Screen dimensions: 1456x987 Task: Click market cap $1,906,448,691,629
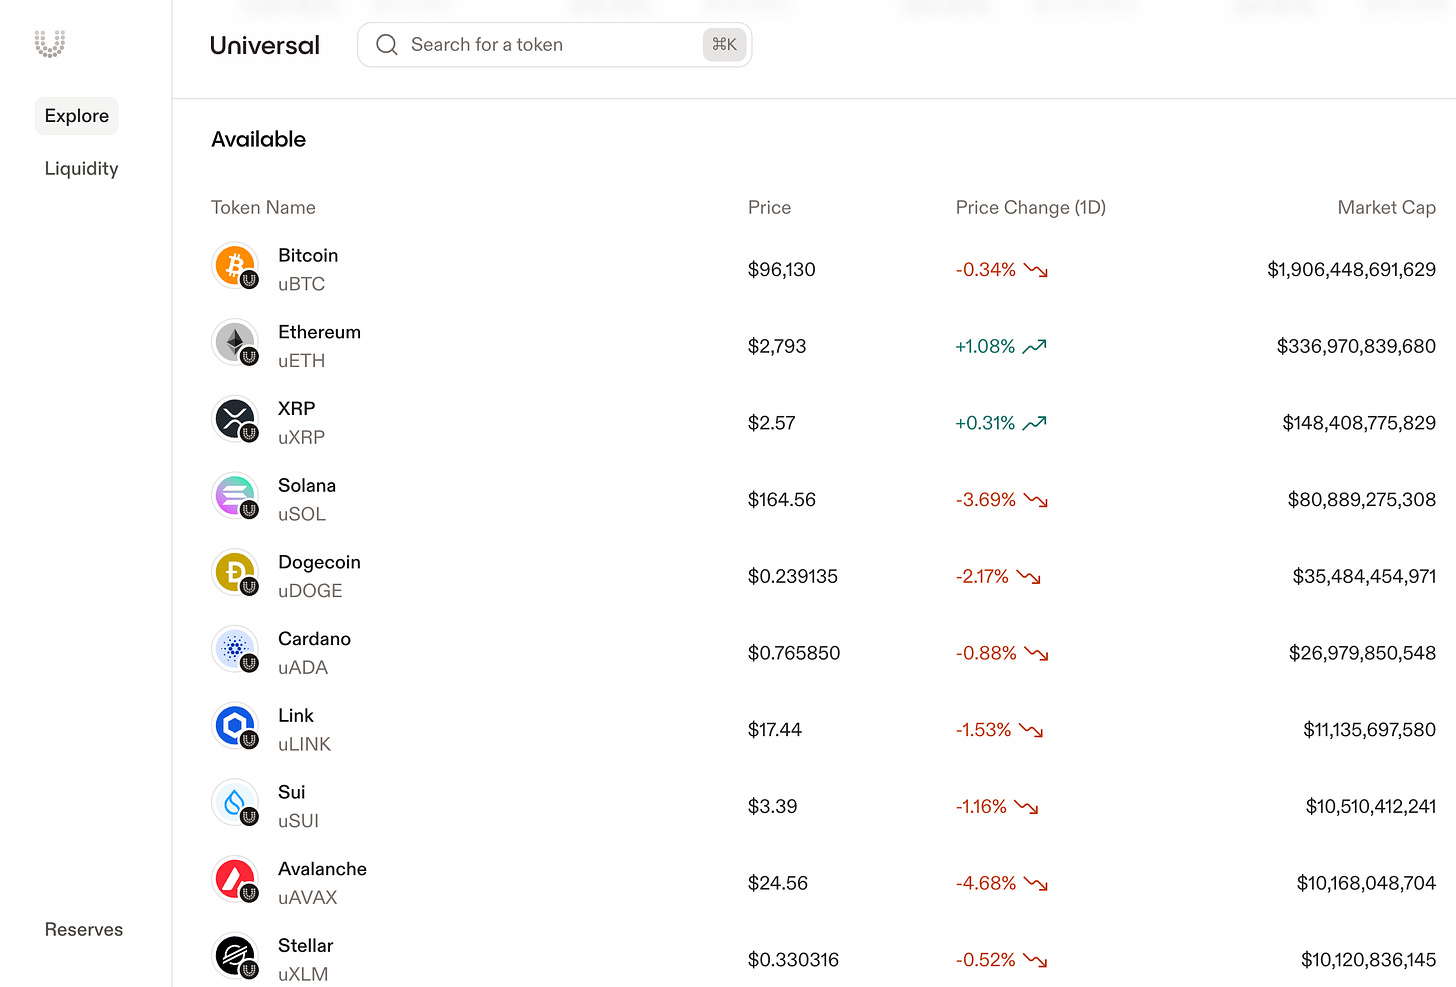click(x=1351, y=270)
